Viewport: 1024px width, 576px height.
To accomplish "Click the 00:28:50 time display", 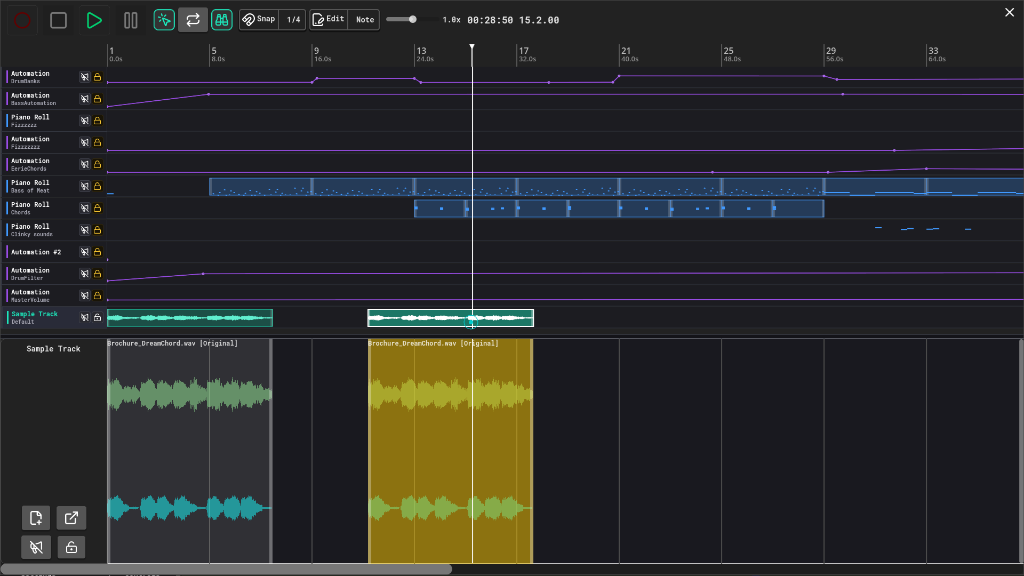I will click(490, 20).
